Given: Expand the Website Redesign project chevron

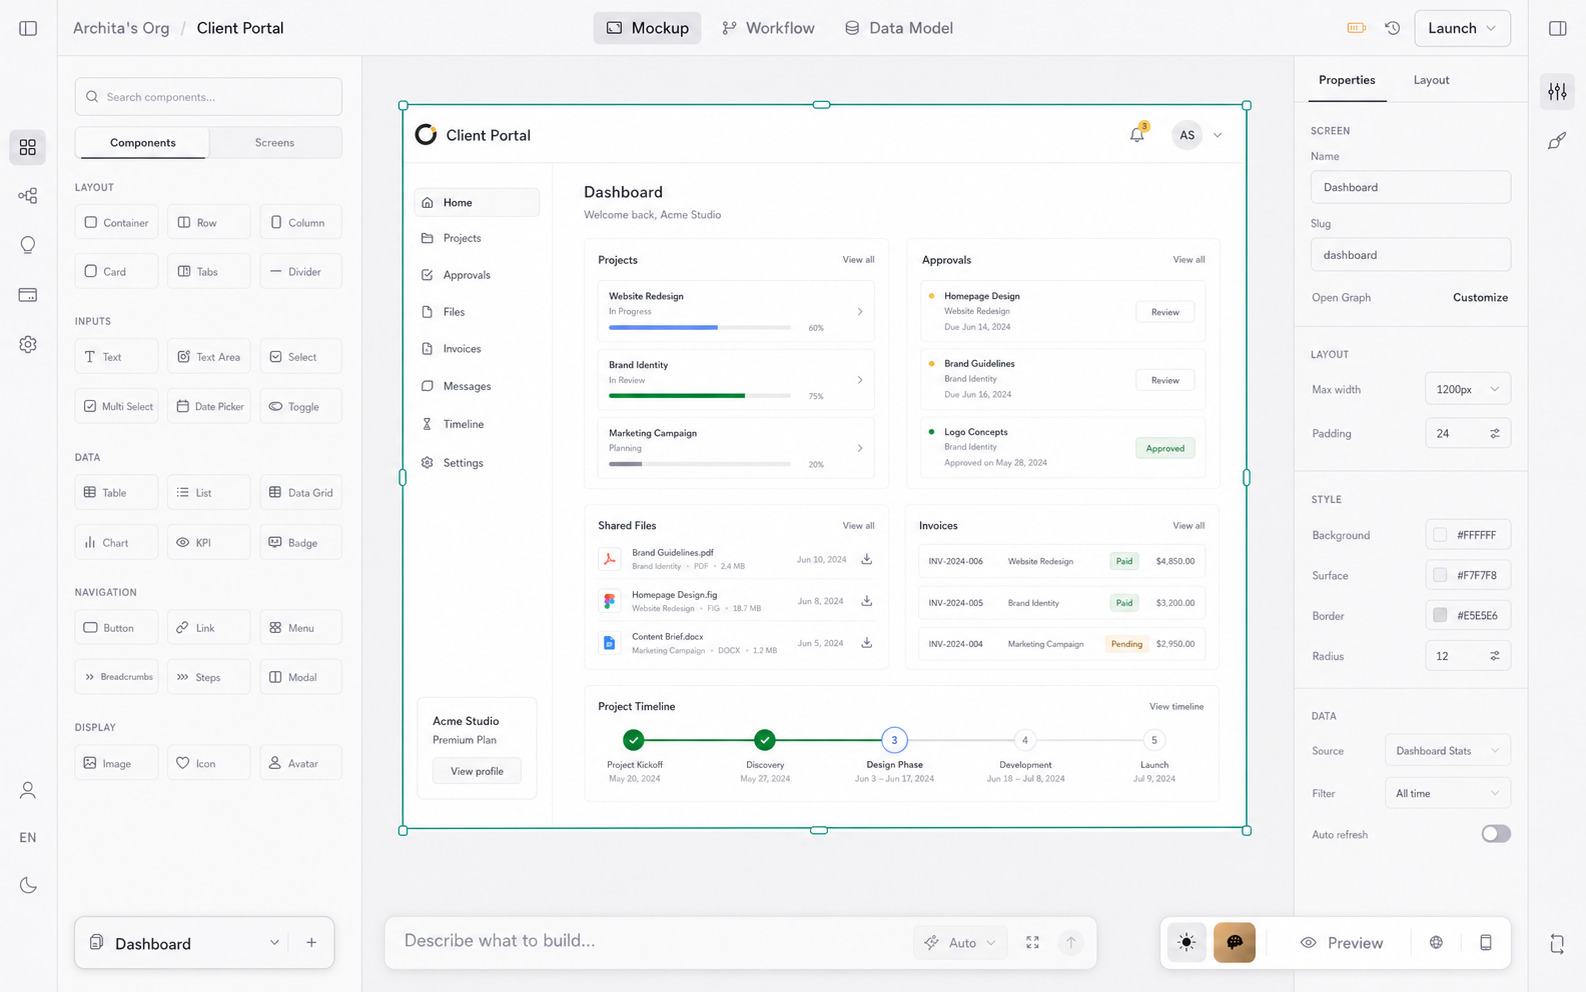Looking at the screenshot, I should tap(860, 312).
